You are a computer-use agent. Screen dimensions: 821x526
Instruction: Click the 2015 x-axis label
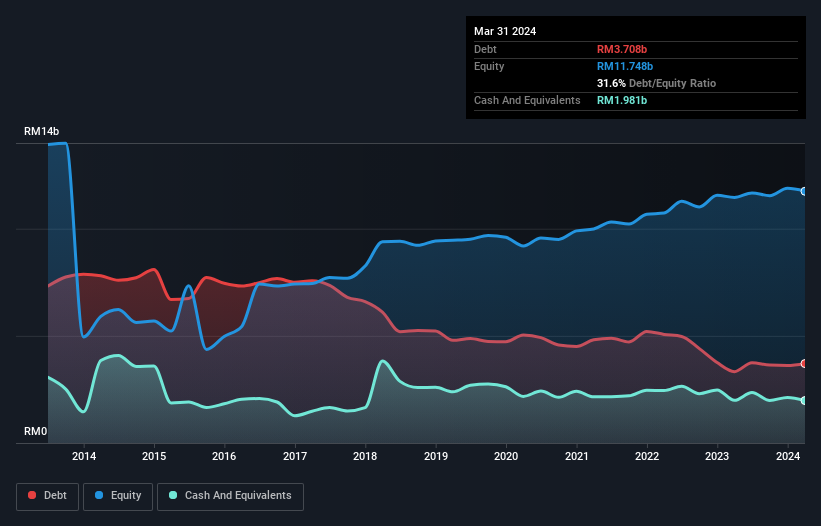point(154,456)
